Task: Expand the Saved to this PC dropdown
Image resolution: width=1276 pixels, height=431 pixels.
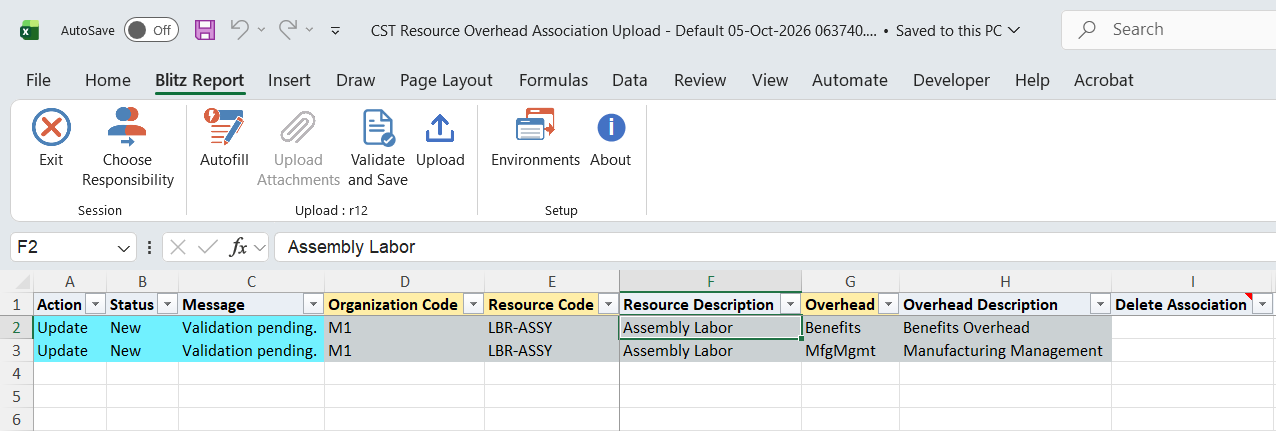Action: tap(1015, 30)
